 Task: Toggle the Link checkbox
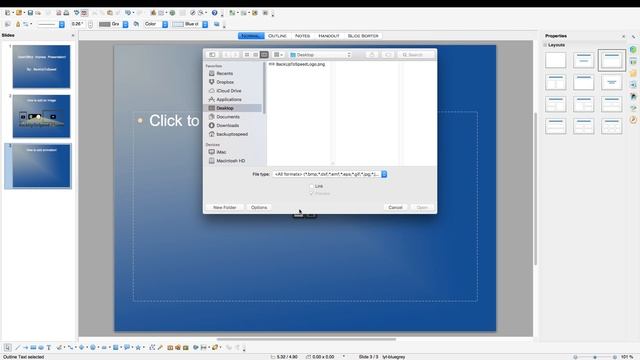point(311,186)
